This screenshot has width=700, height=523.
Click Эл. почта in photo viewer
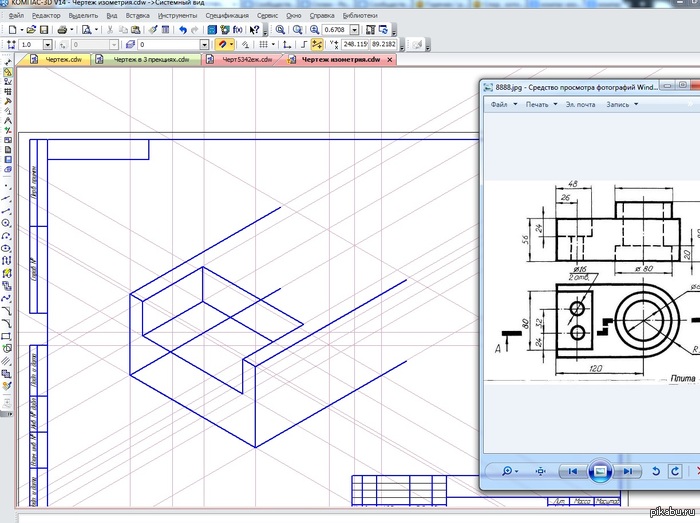(x=580, y=104)
